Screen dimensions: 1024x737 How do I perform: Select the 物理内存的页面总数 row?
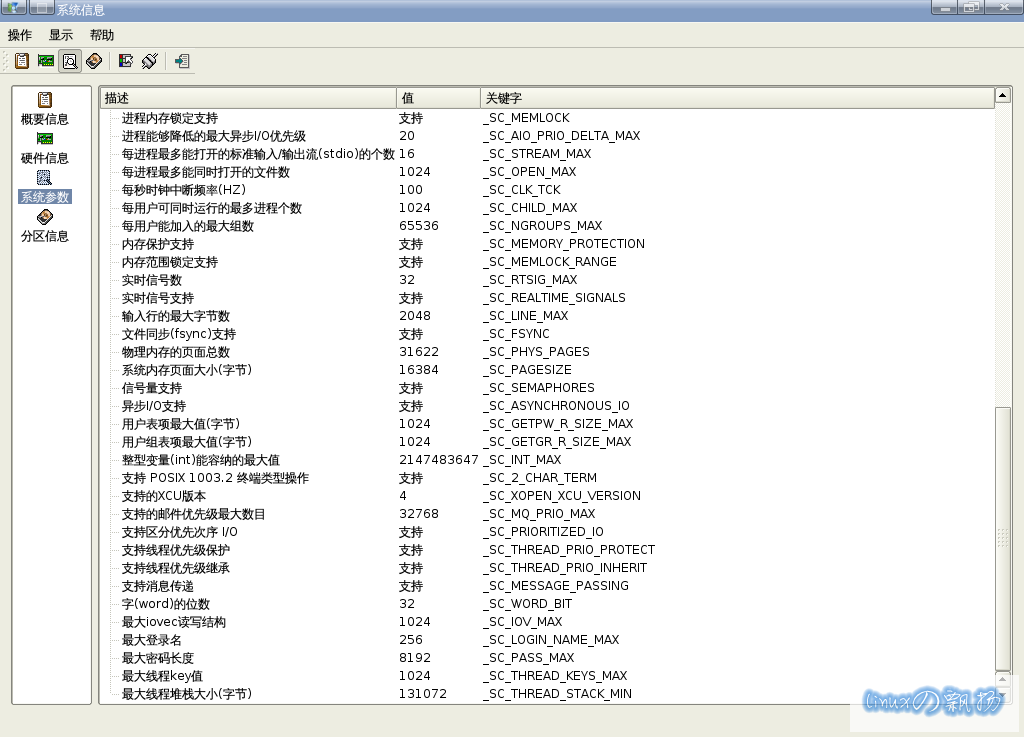(x=176, y=352)
